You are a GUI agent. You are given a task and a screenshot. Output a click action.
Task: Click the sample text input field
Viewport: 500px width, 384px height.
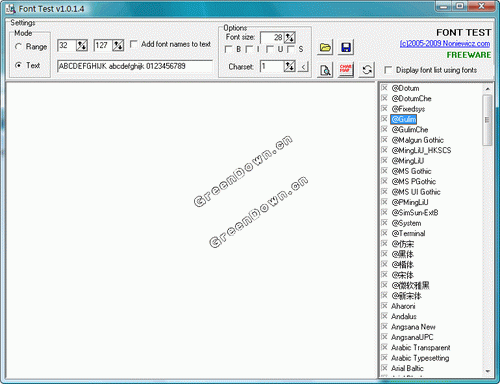[x=135, y=66]
